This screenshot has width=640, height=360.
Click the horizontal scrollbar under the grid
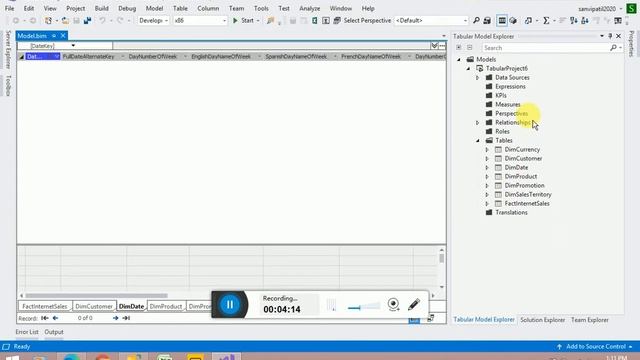[96, 296]
